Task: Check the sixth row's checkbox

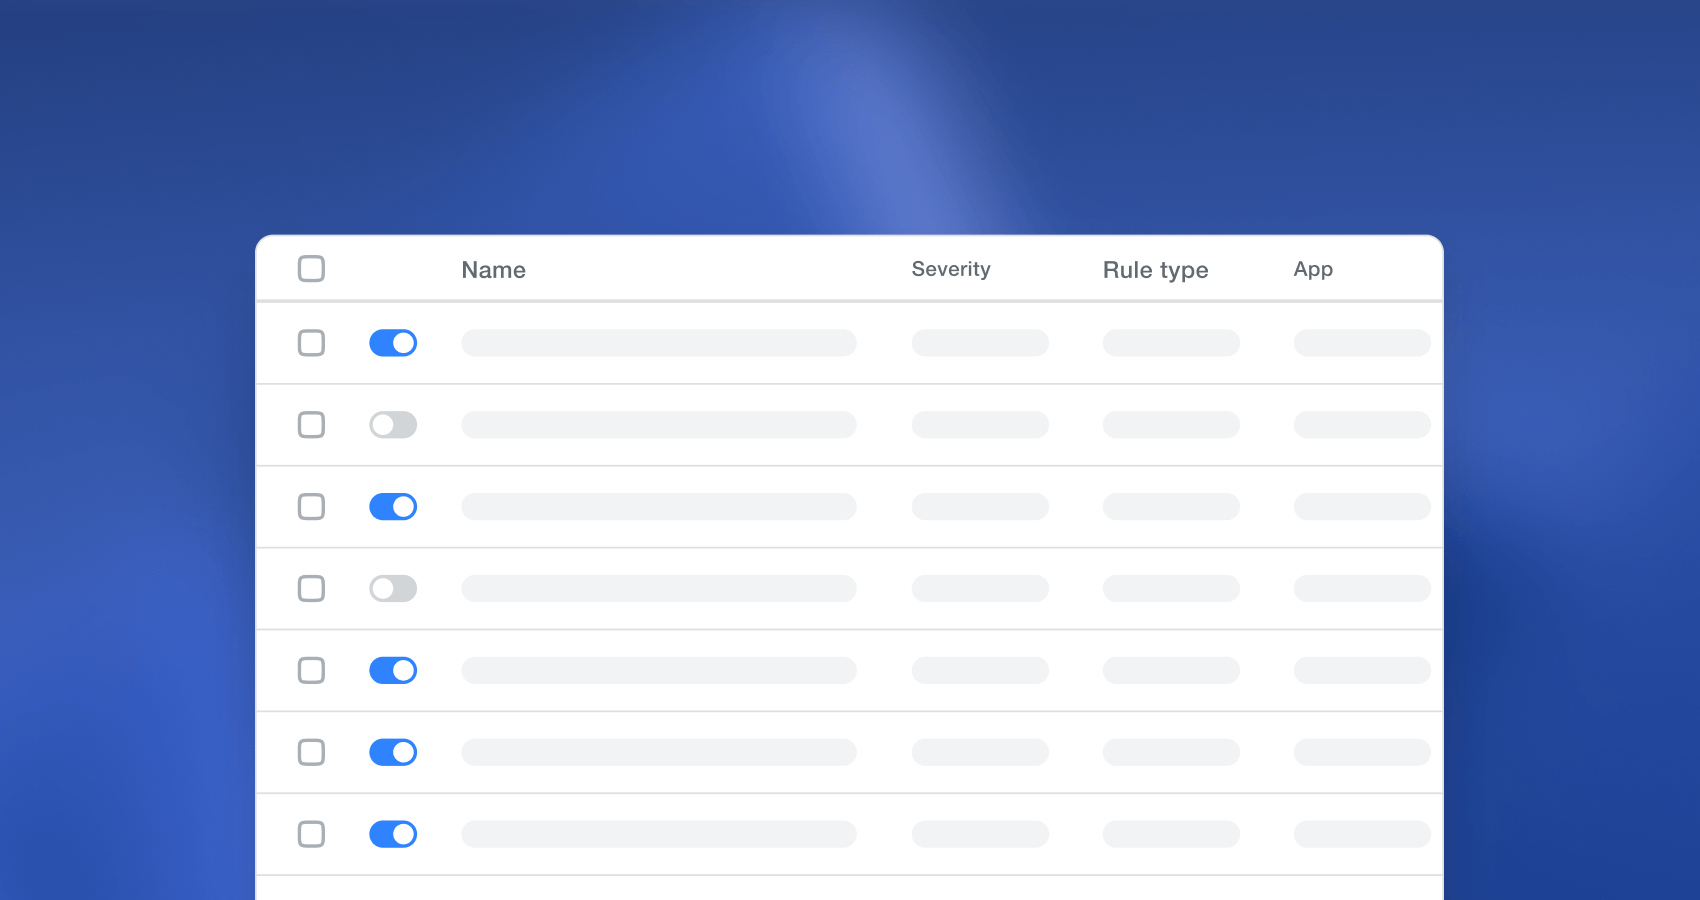Action: [x=311, y=753]
